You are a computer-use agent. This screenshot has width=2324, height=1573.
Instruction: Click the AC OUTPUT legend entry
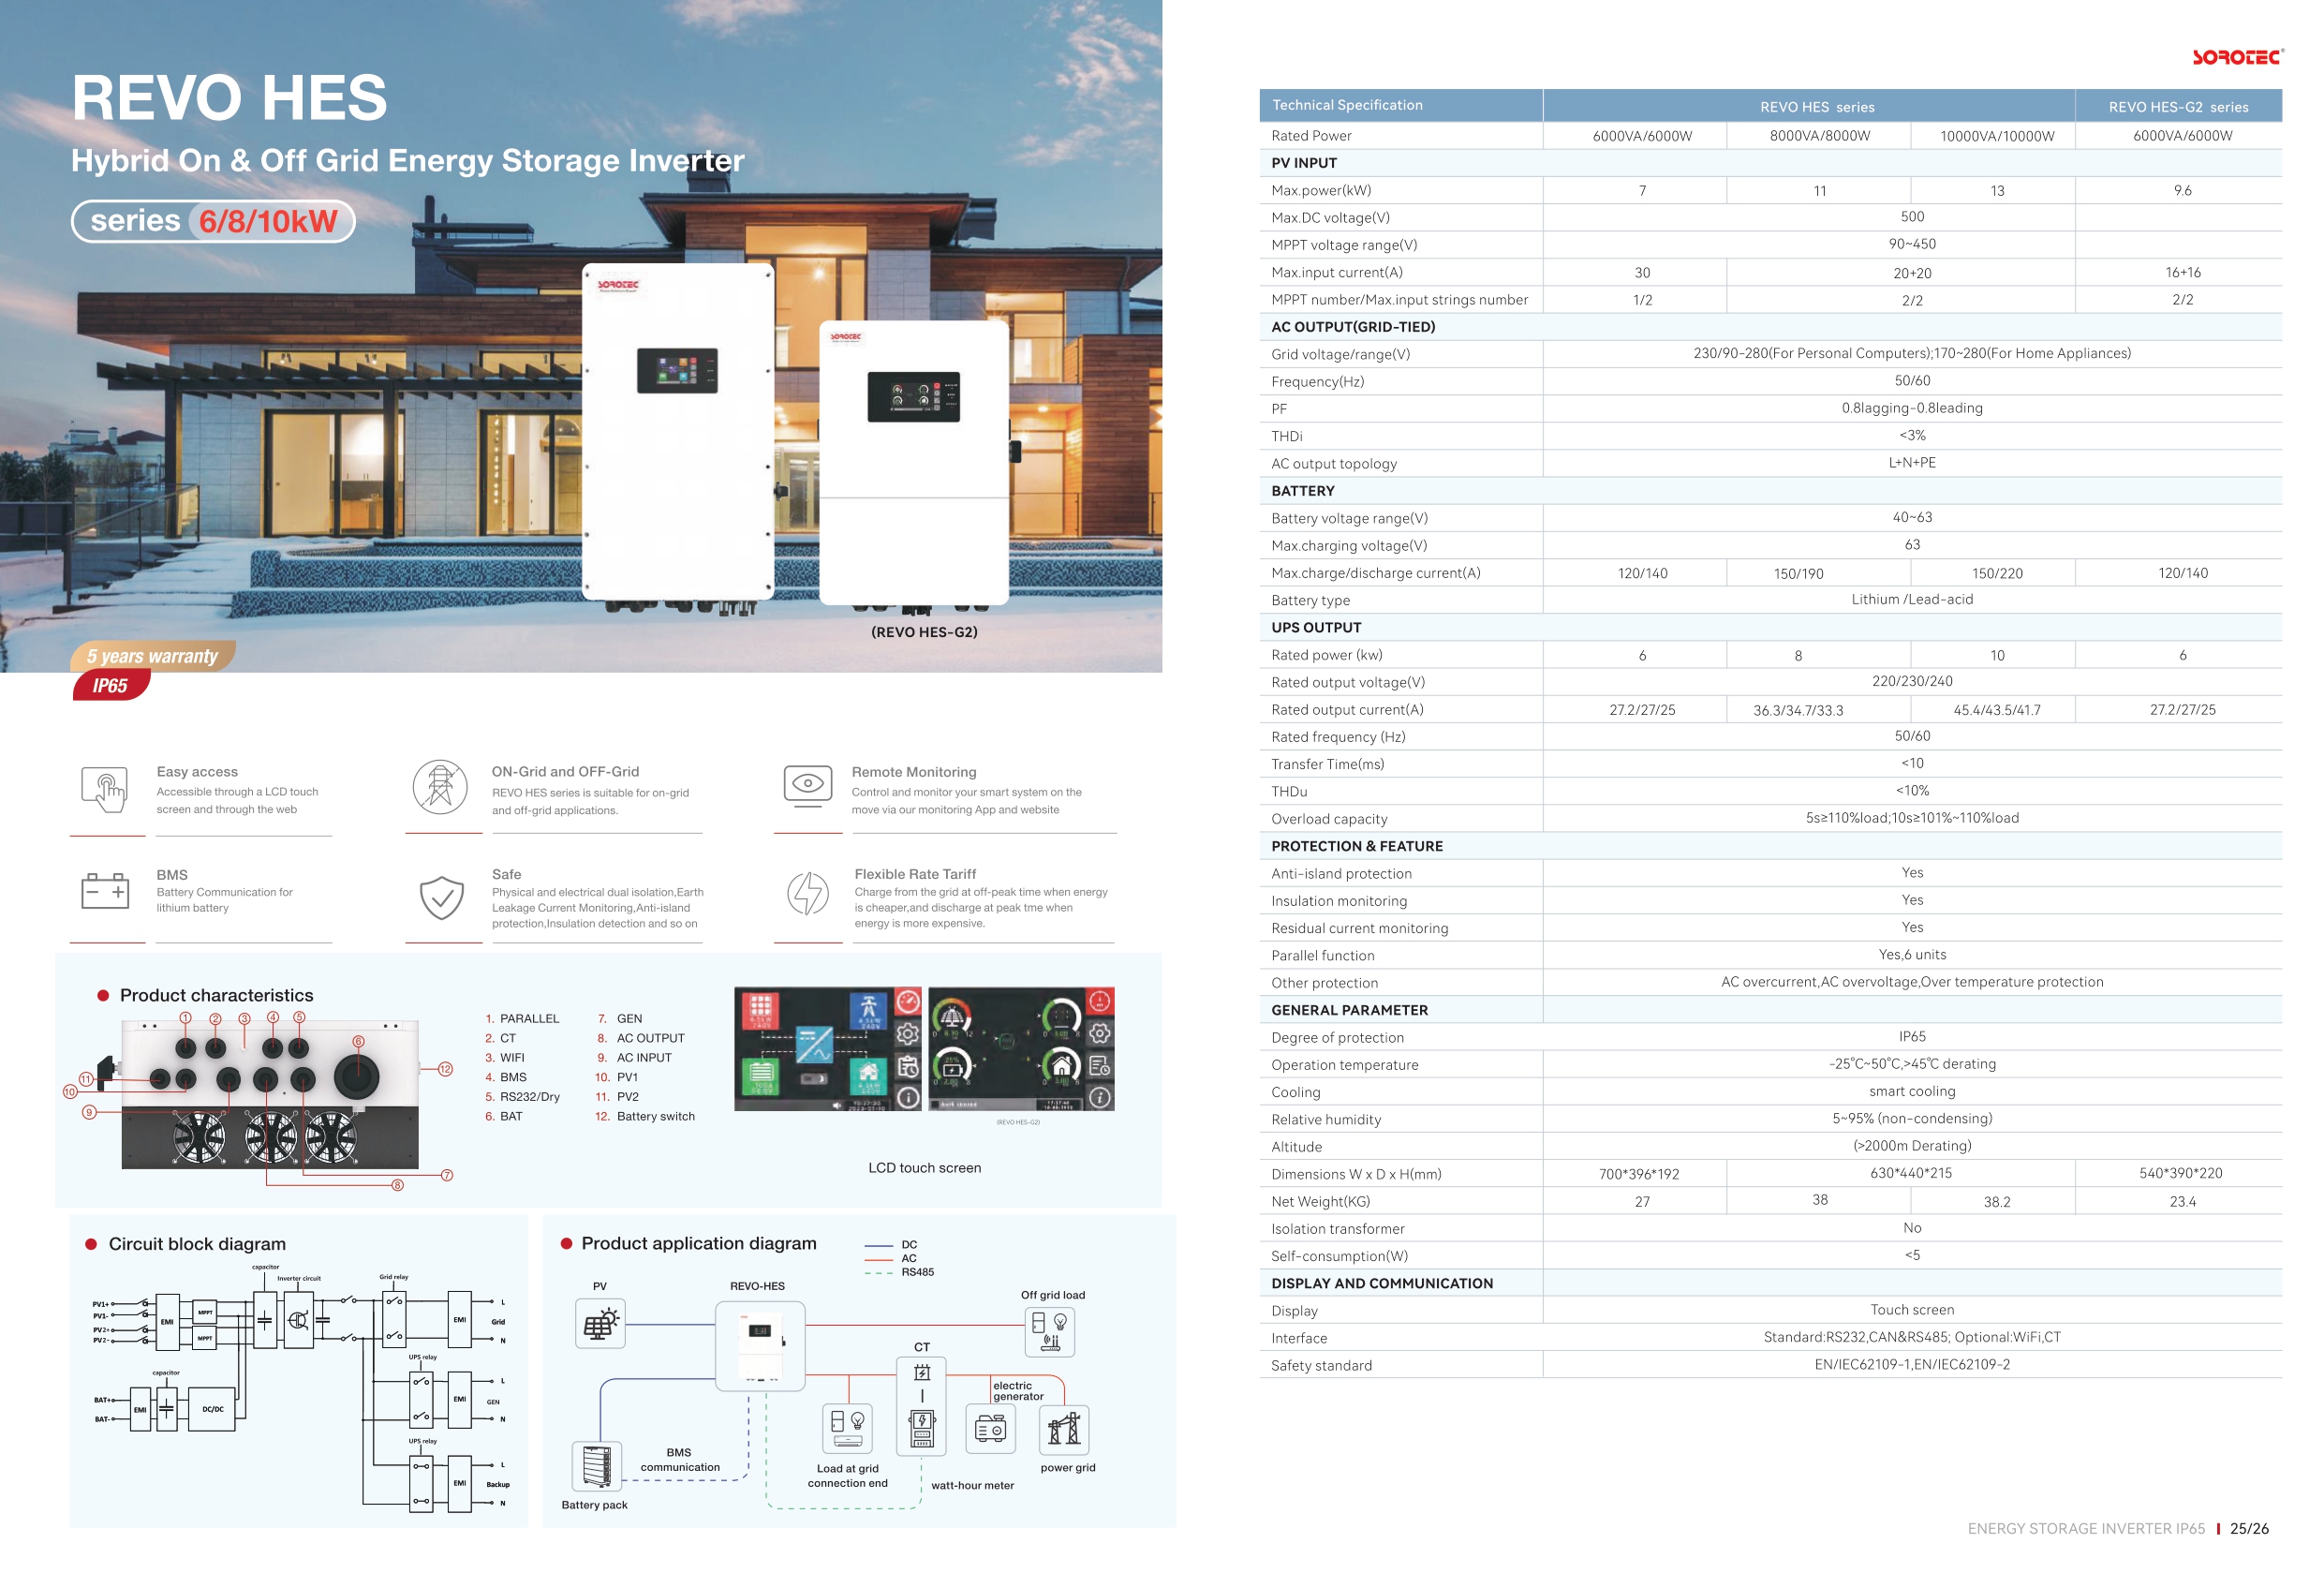tap(641, 1038)
